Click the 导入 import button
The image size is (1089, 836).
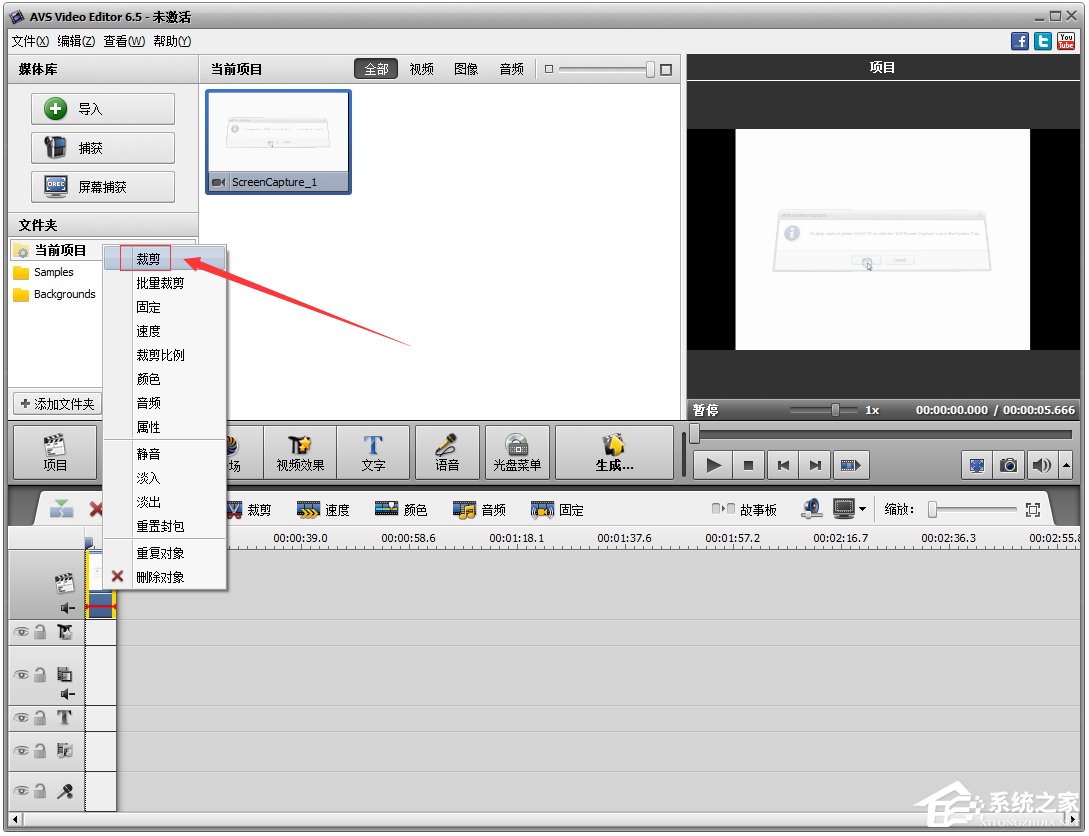(x=103, y=109)
